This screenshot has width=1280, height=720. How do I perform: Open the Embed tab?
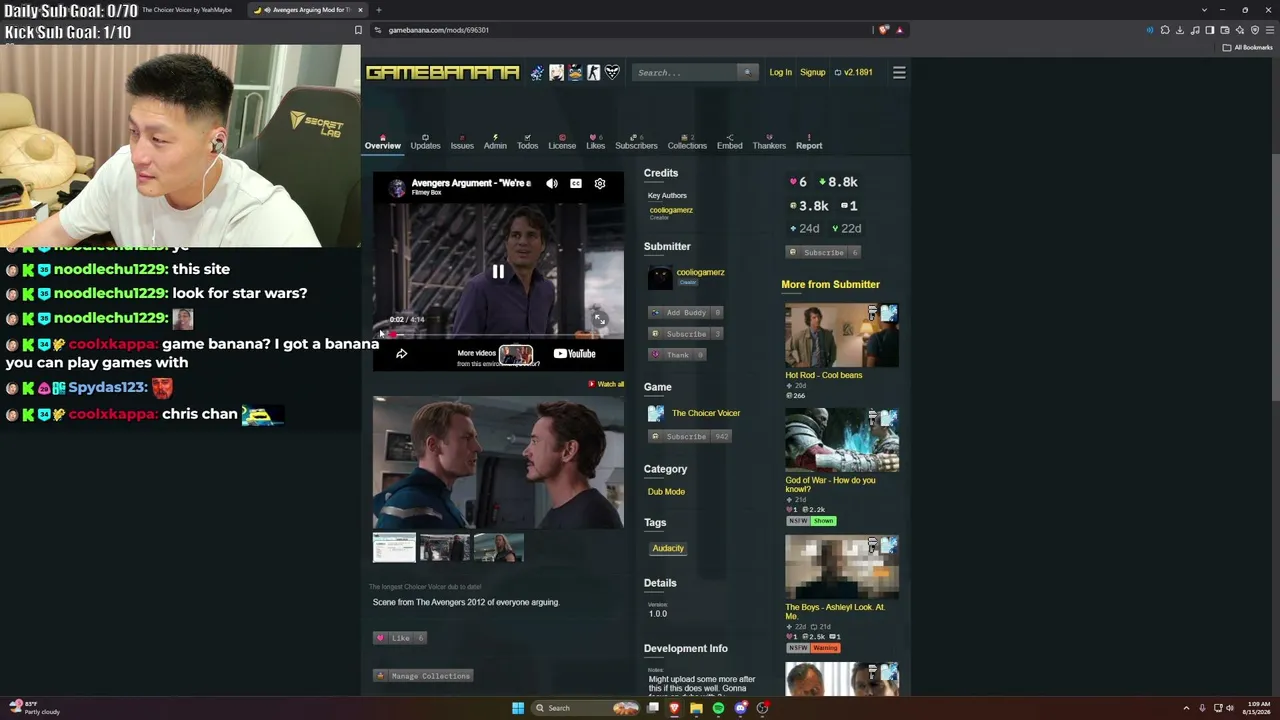click(729, 142)
